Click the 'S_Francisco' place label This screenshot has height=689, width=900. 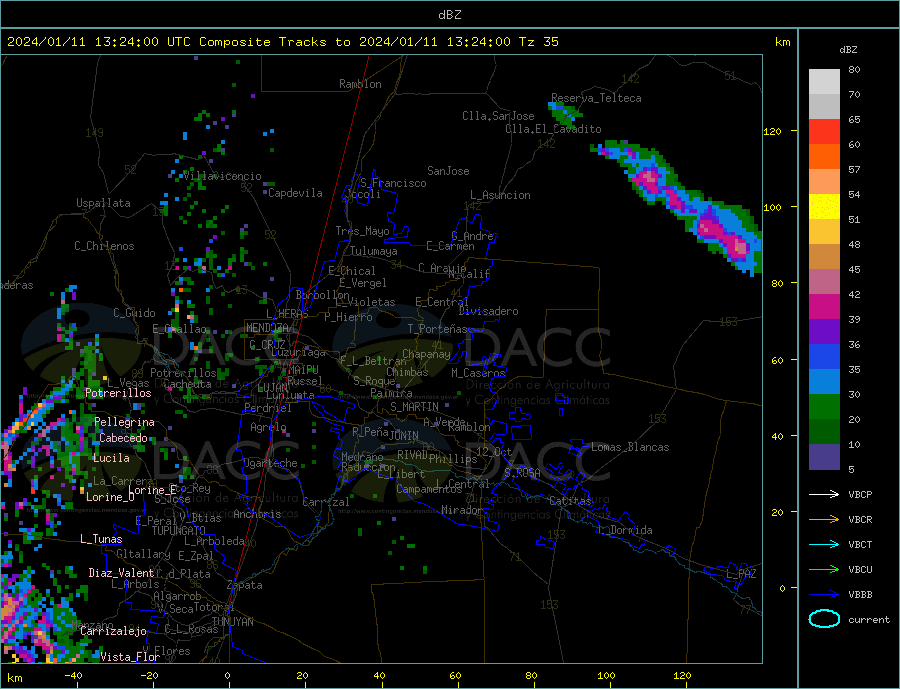click(393, 183)
